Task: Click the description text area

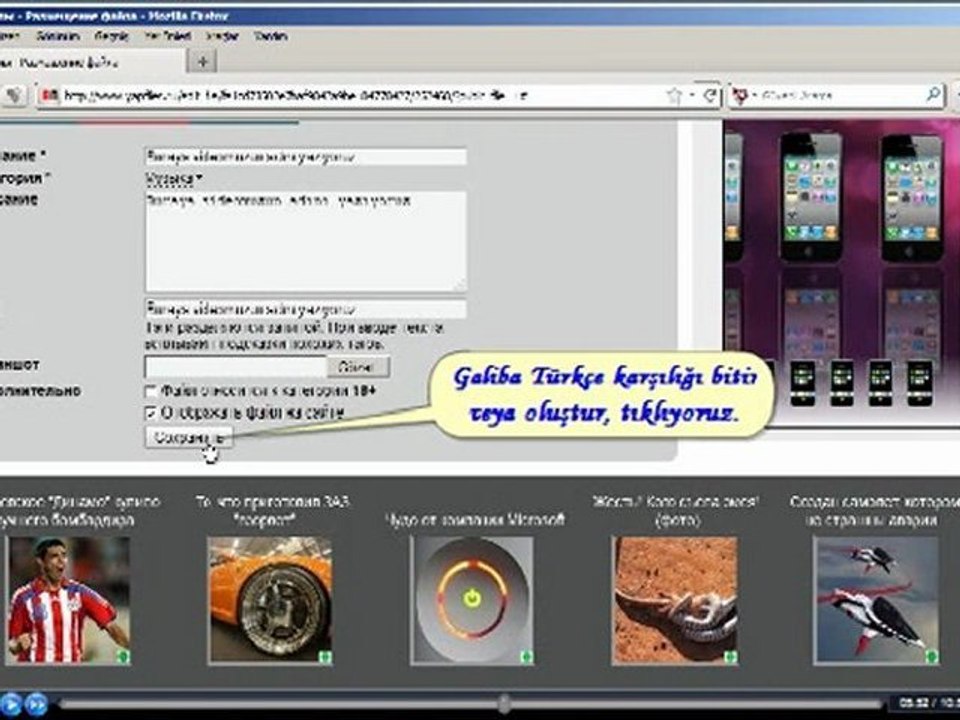Action: pyautogui.click(x=306, y=241)
